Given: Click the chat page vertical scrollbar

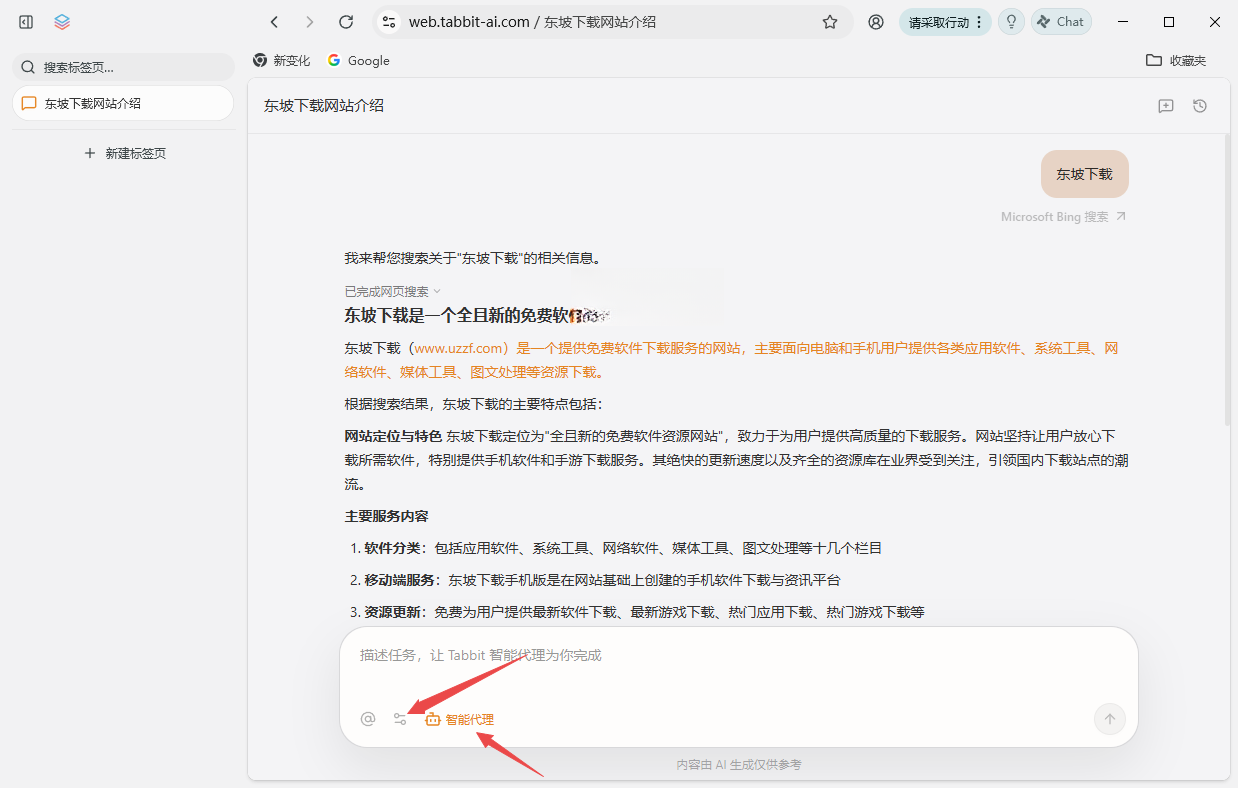Looking at the screenshot, I should click(x=1226, y=280).
